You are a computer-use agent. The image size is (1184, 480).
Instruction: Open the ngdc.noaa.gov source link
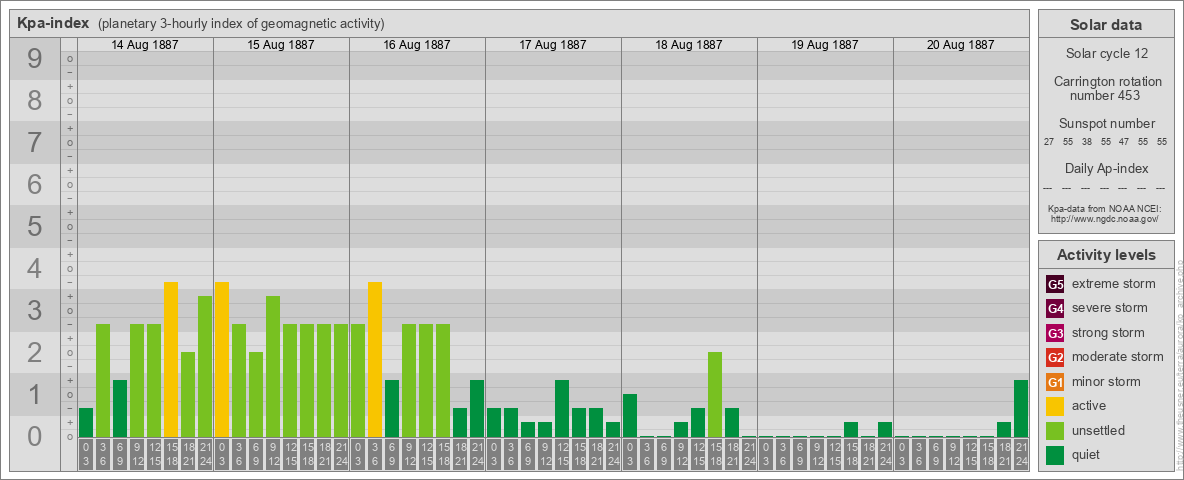1105,218
